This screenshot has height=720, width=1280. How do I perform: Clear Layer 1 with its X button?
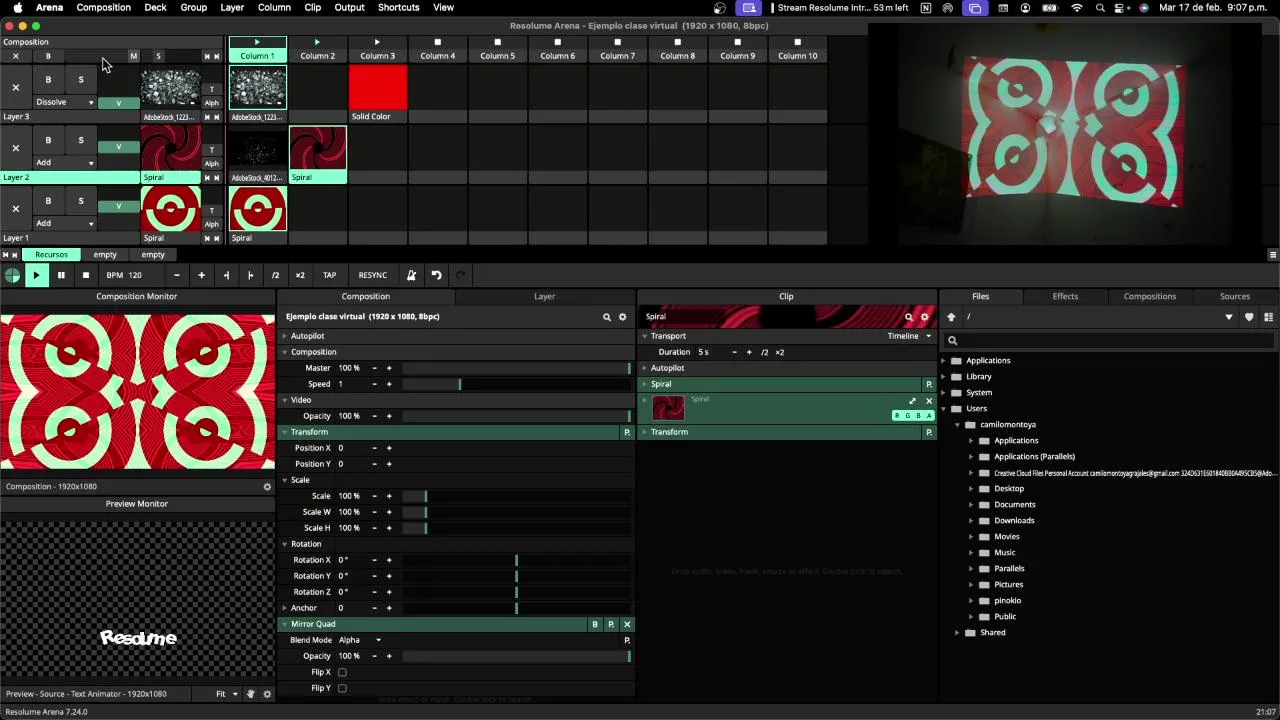pyautogui.click(x=15, y=209)
